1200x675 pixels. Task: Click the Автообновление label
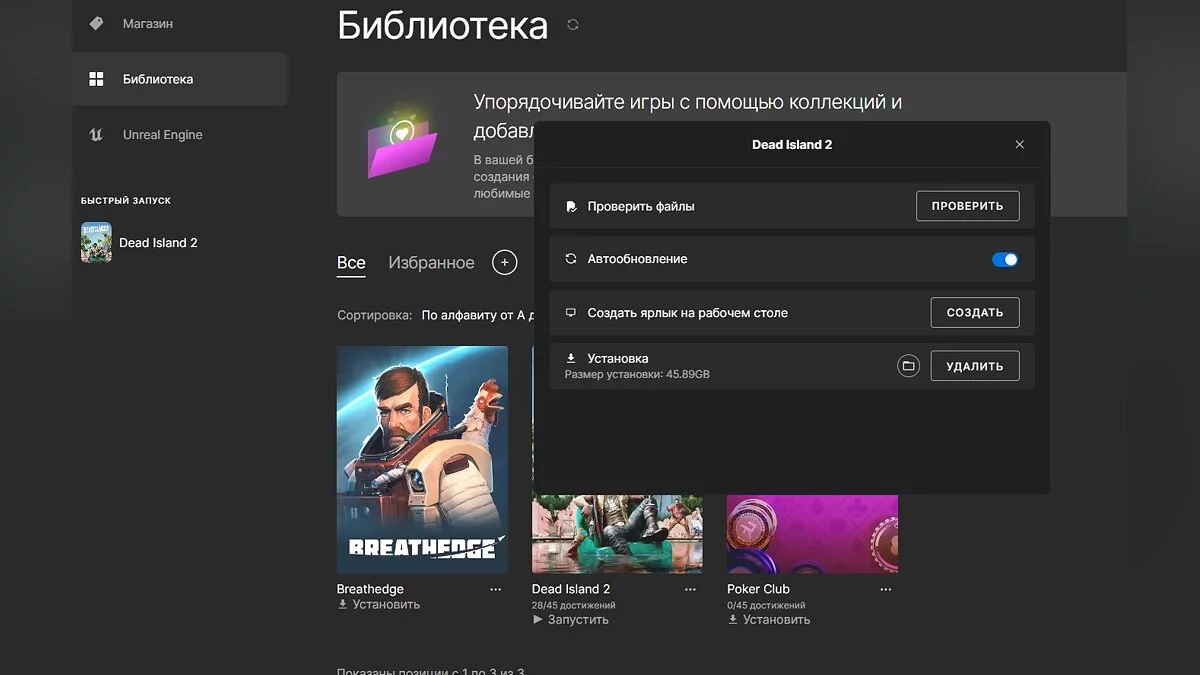click(x=637, y=259)
